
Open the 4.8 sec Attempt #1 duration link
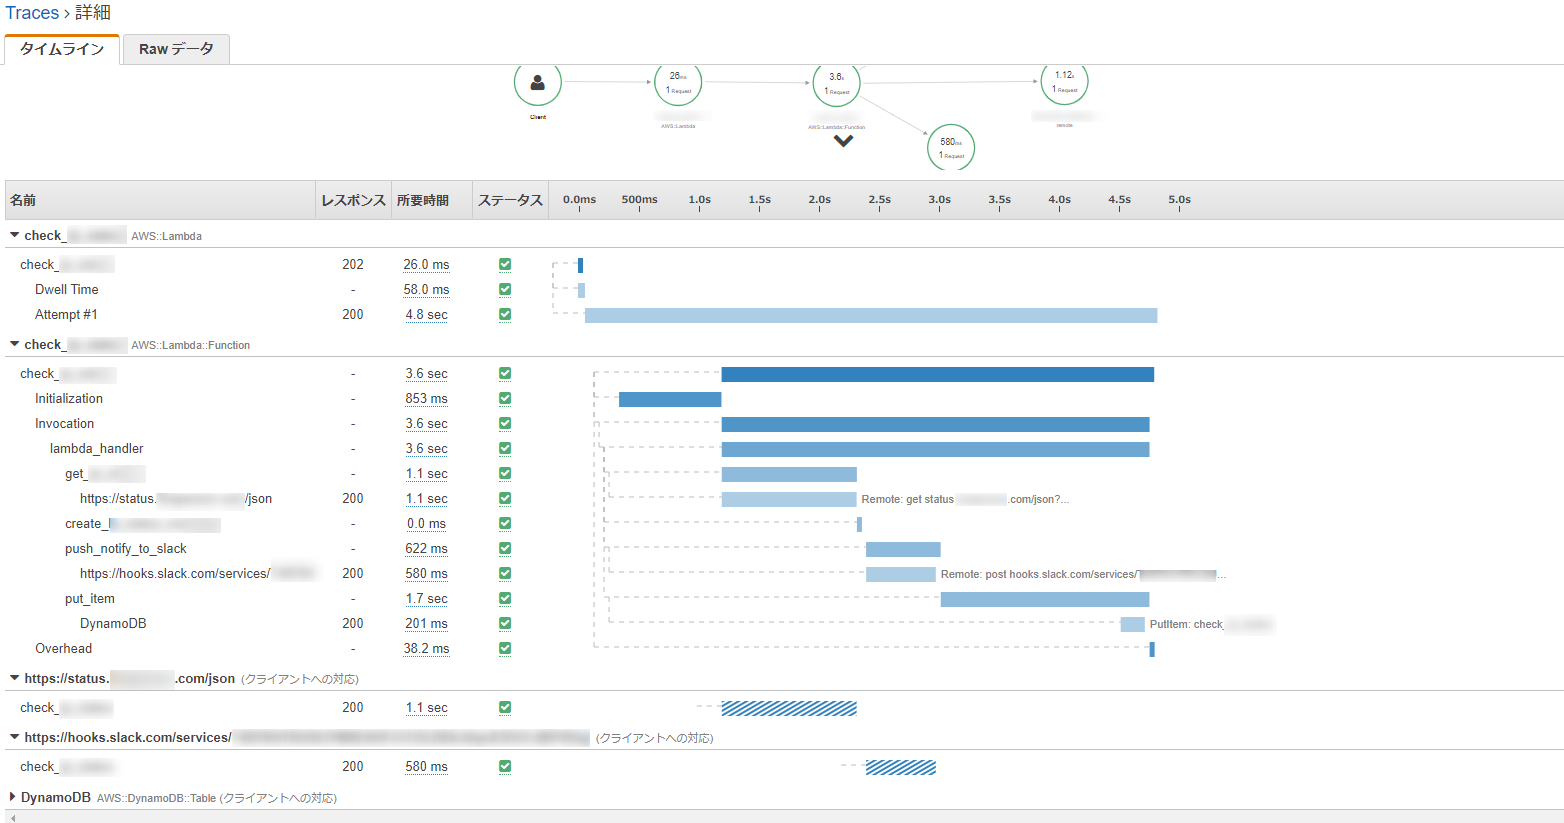click(426, 315)
